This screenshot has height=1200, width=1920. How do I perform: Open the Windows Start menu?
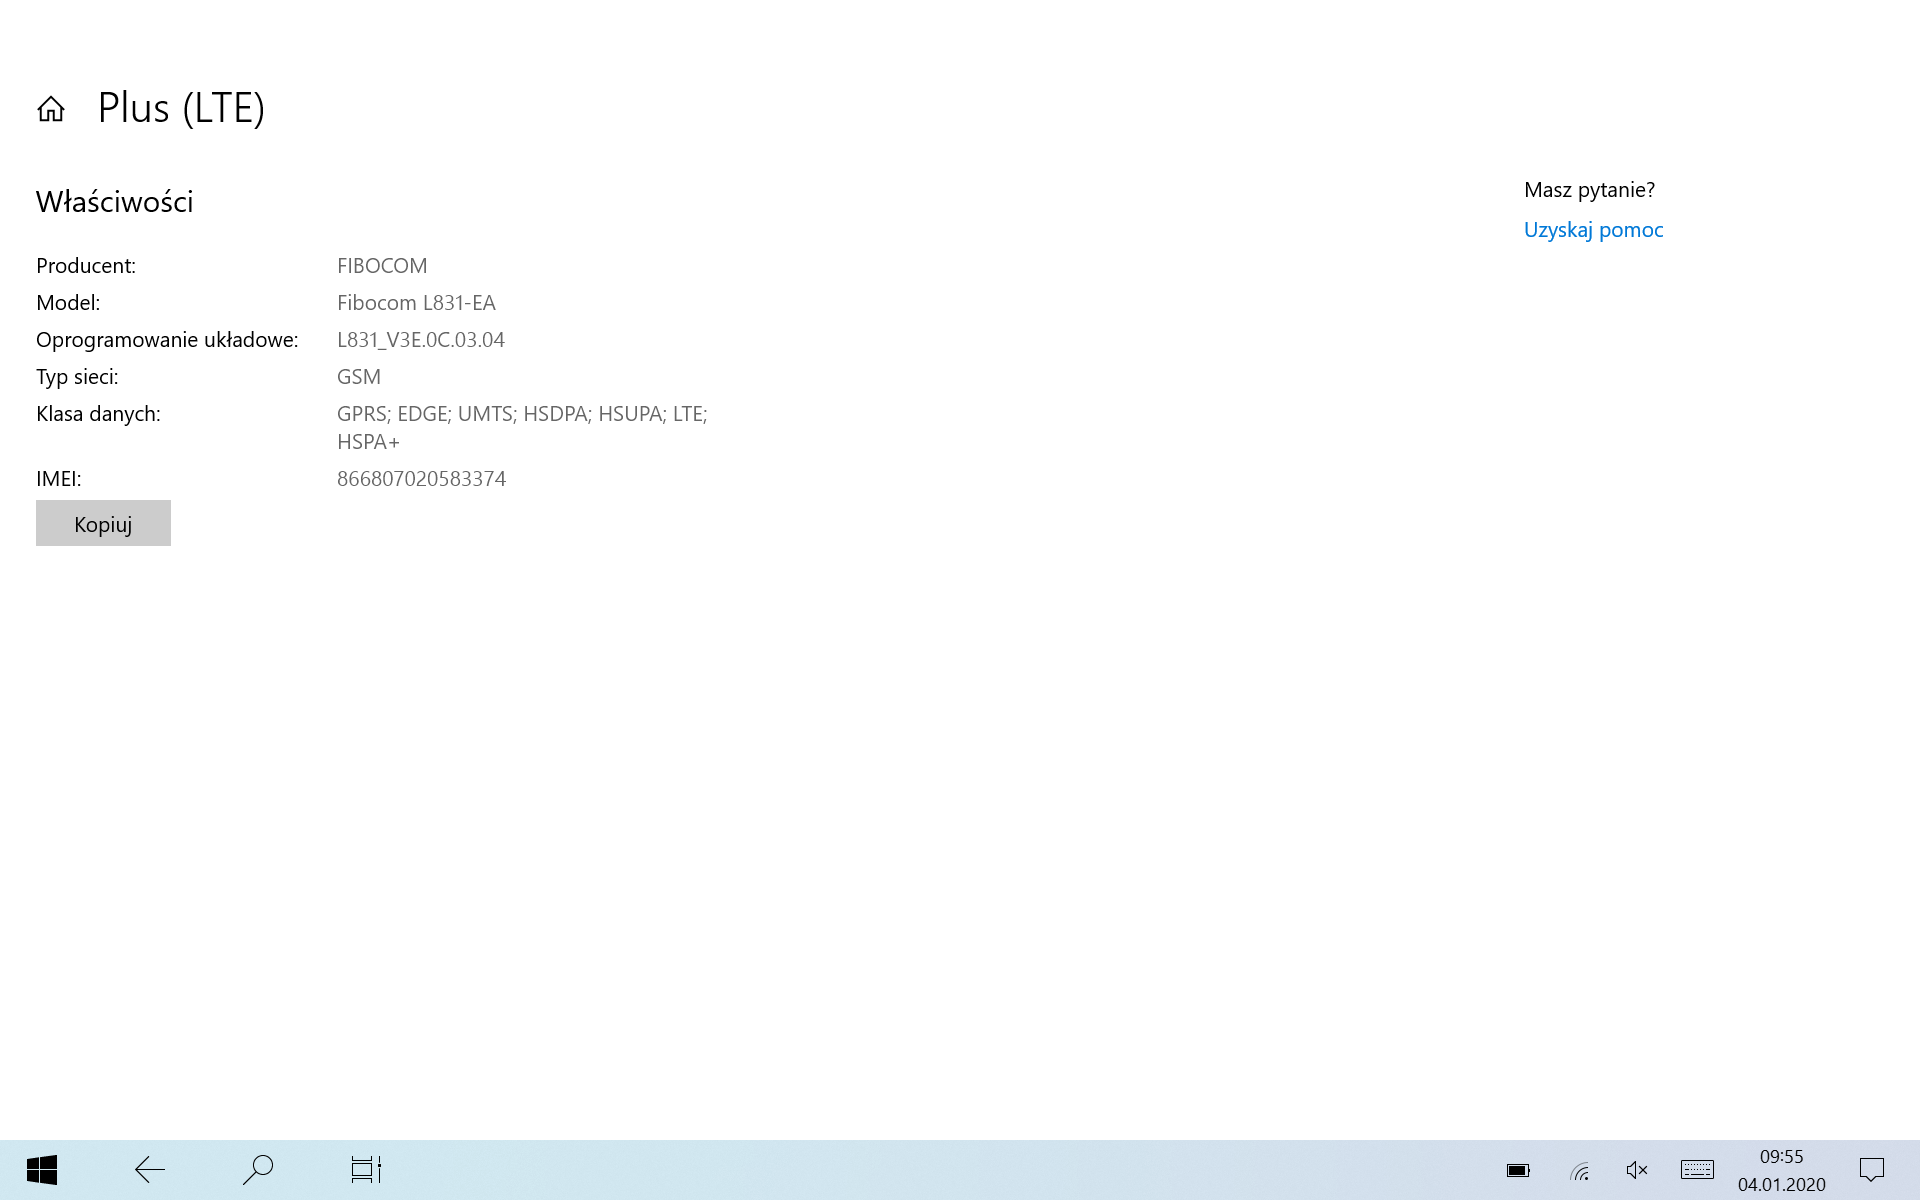42,1169
